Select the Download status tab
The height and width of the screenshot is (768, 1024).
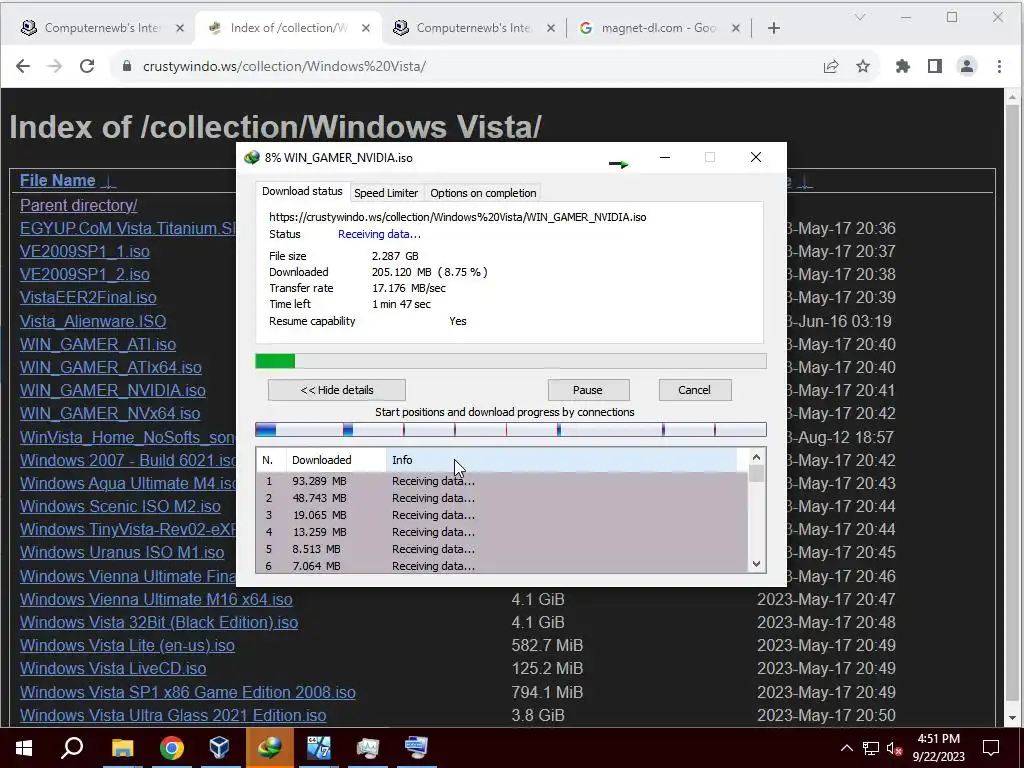[x=302, y=191]
